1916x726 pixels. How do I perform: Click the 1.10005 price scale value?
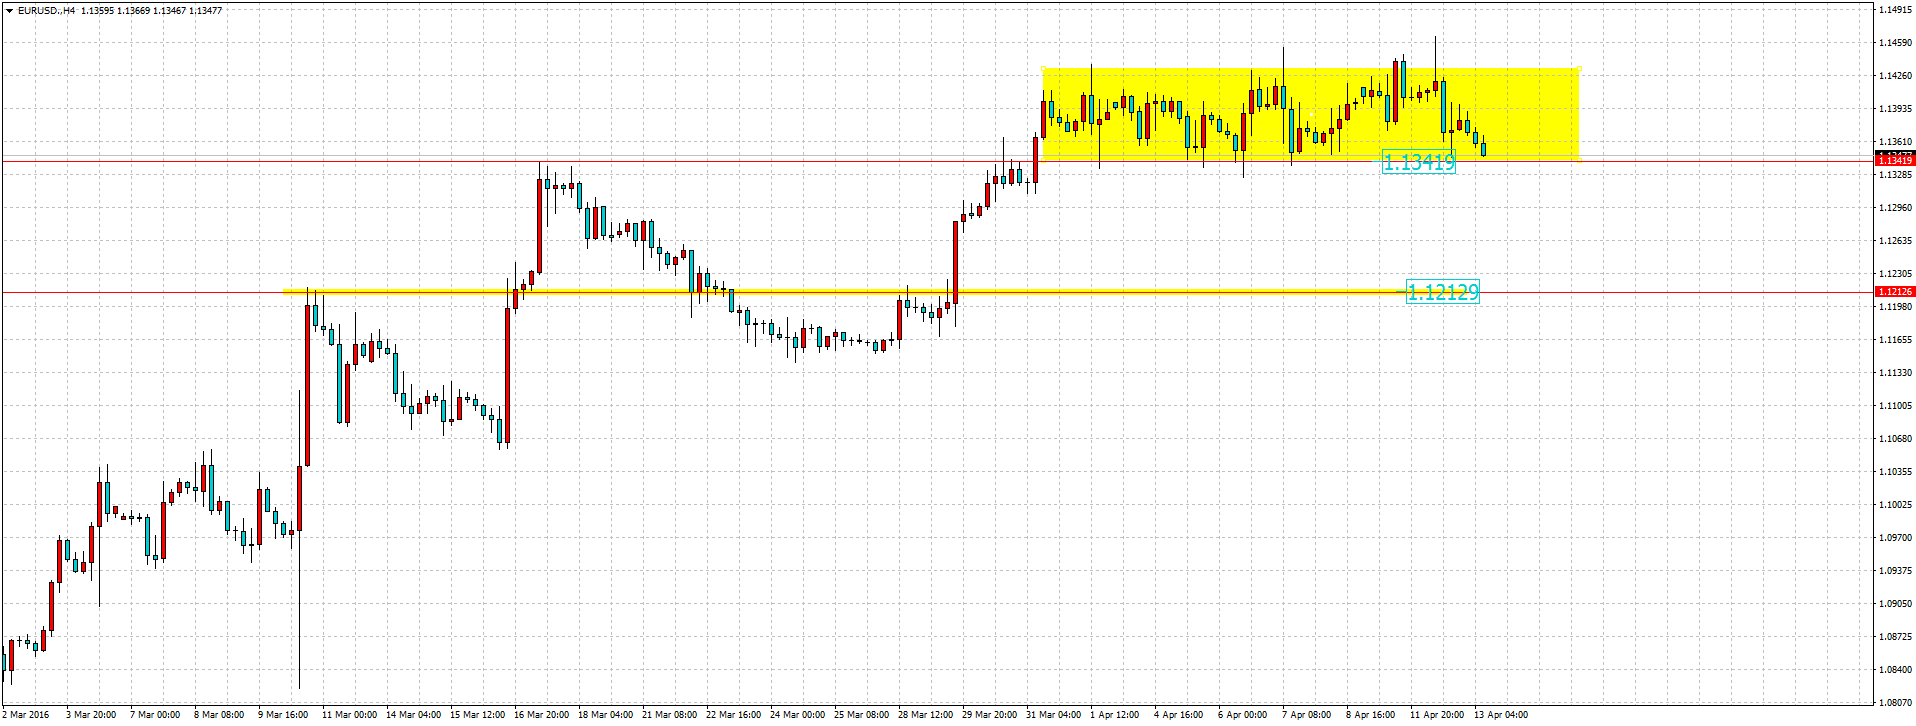click(x=1893, y=504)
